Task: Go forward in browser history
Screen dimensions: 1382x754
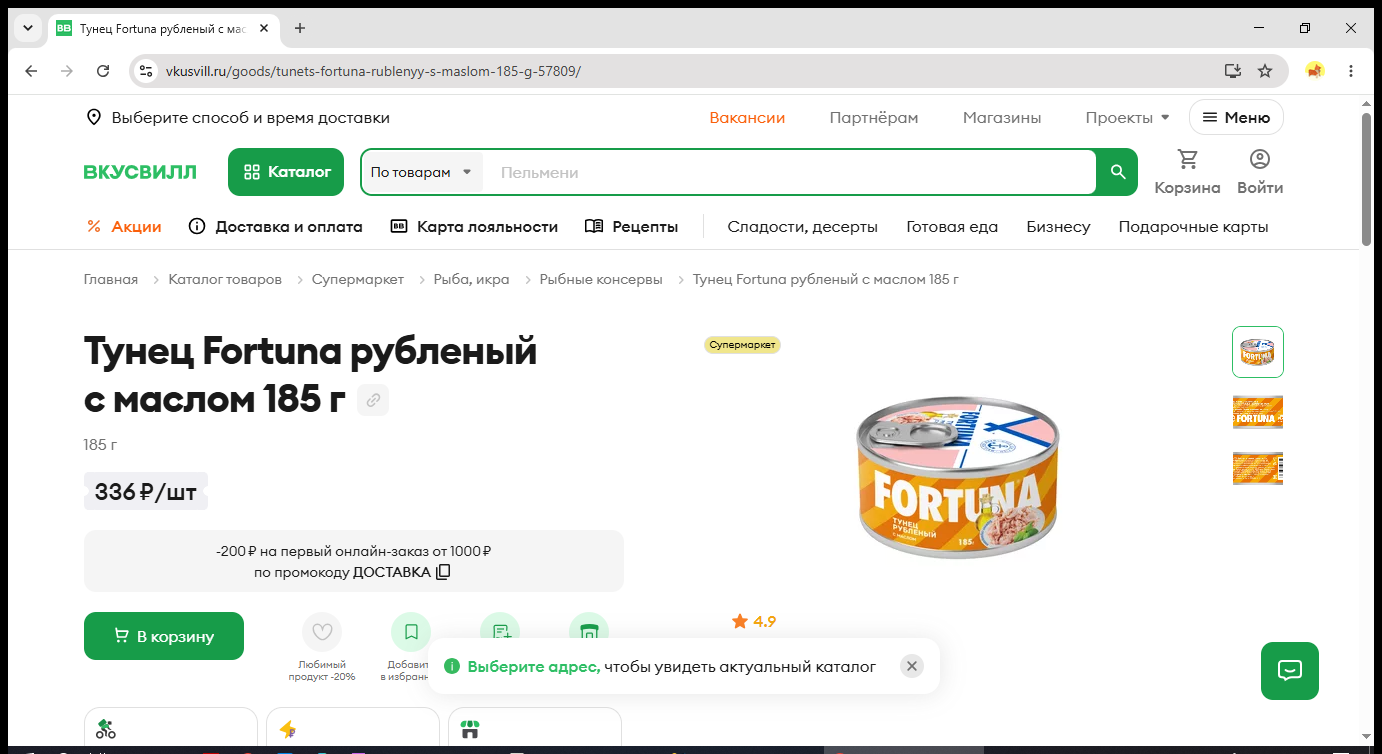Action: 67,71
